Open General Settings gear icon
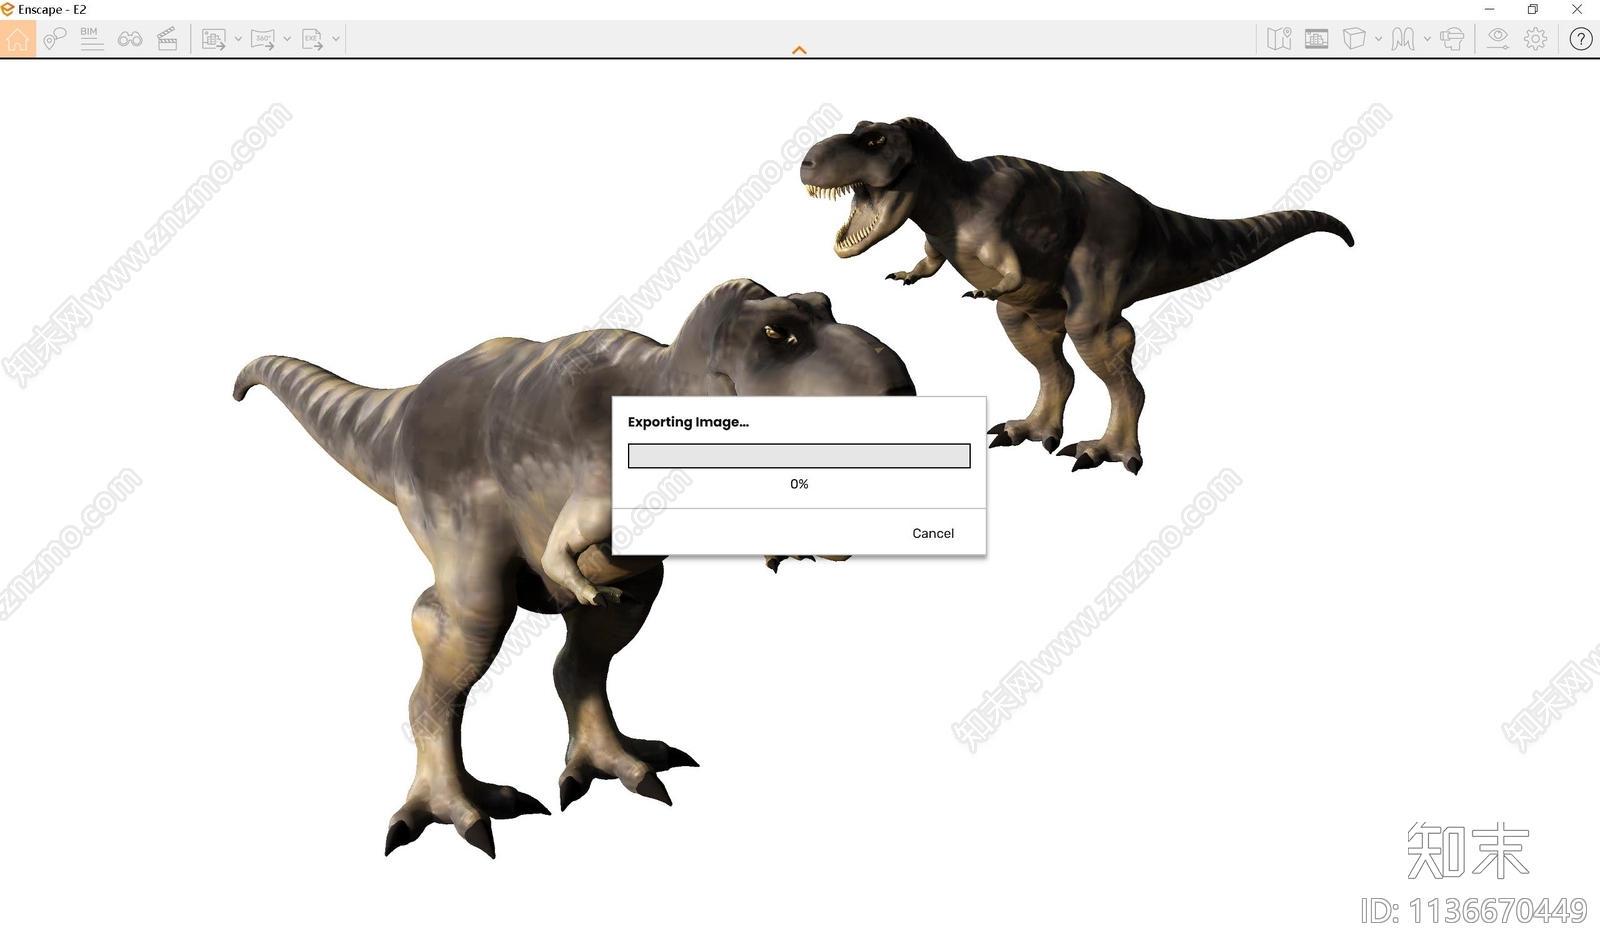This screenshot has width=1600, height=950. pos(1536,39)
